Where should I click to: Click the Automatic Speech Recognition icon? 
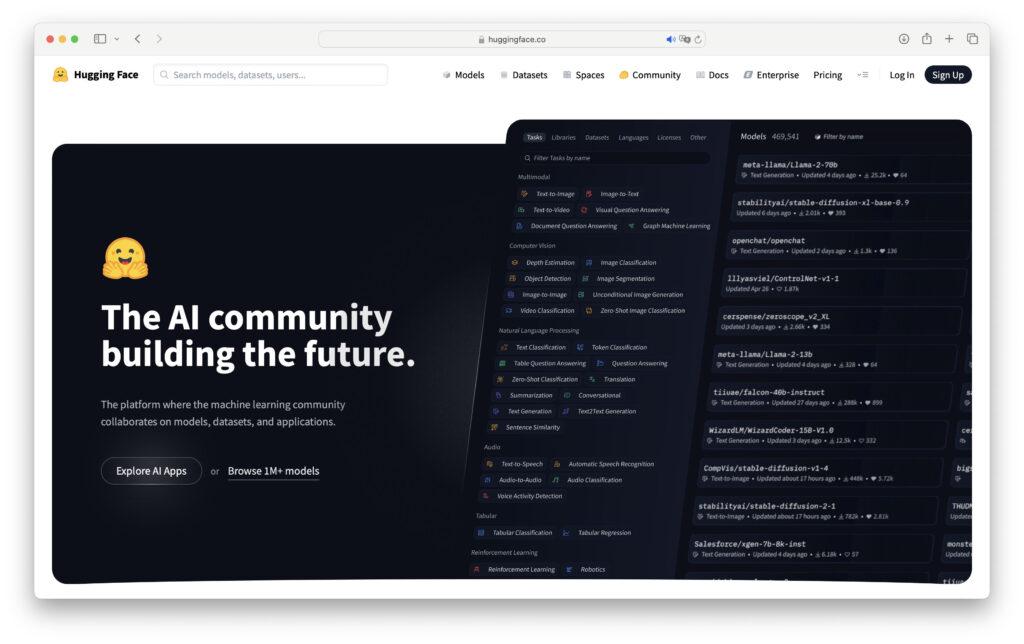click(557, 463)
